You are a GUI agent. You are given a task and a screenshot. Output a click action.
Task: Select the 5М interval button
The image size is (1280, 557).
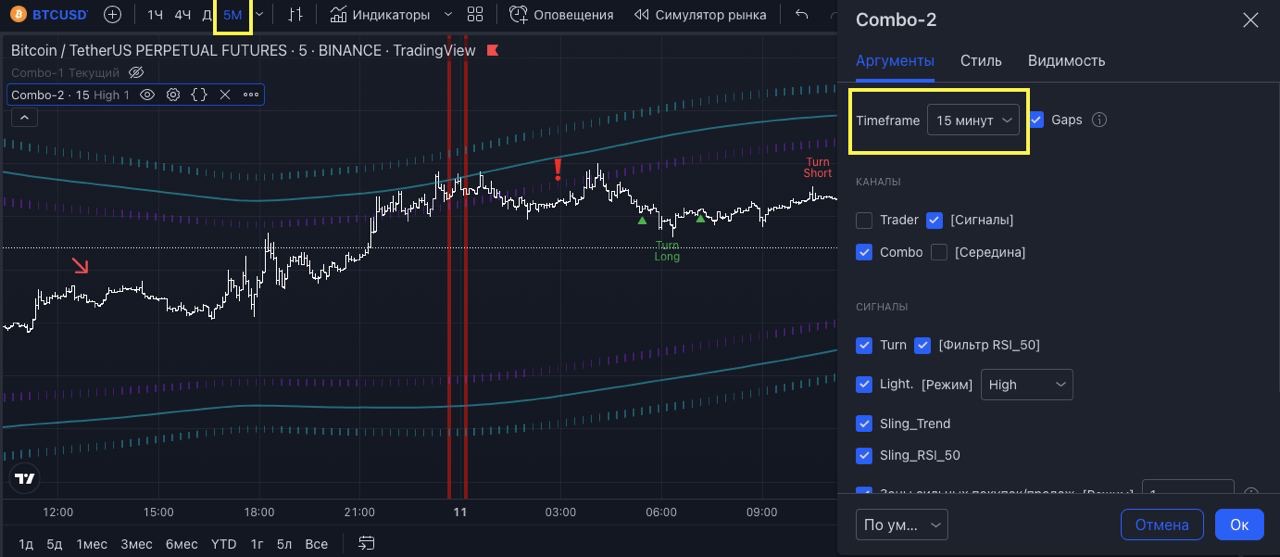[232, 15]
